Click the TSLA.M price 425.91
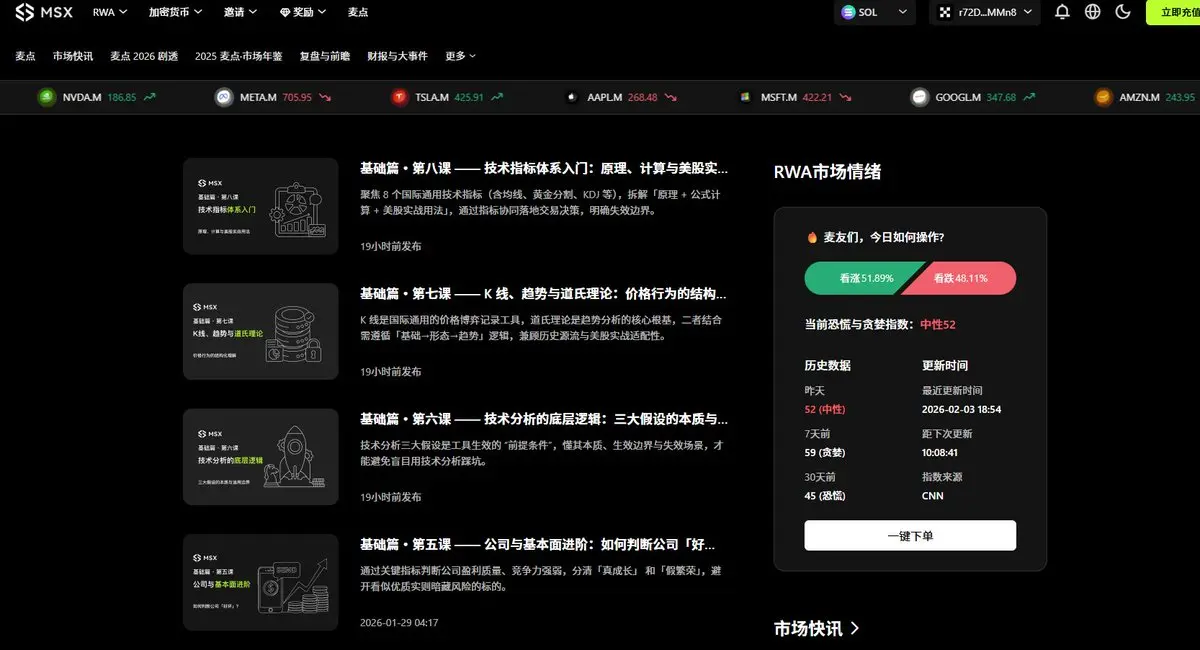The height and width of the screenshot is (650, 1200). click(469, 97)
